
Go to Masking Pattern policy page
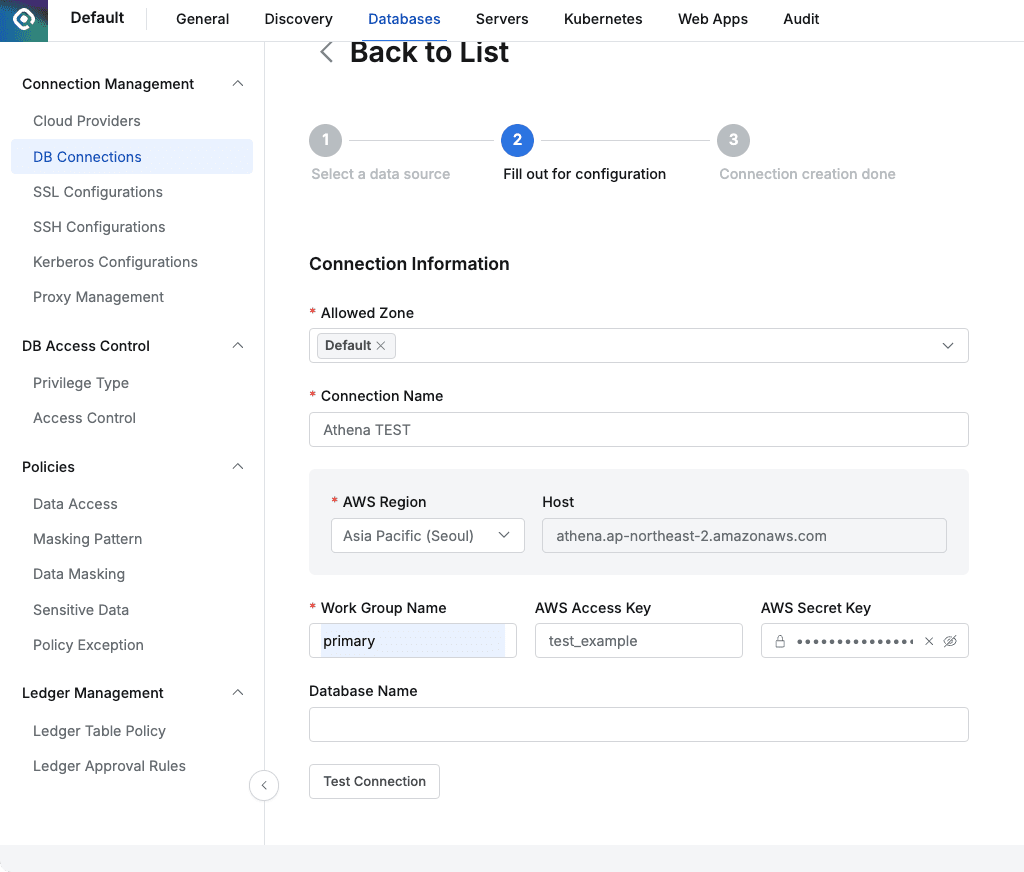tap(88, 539)
